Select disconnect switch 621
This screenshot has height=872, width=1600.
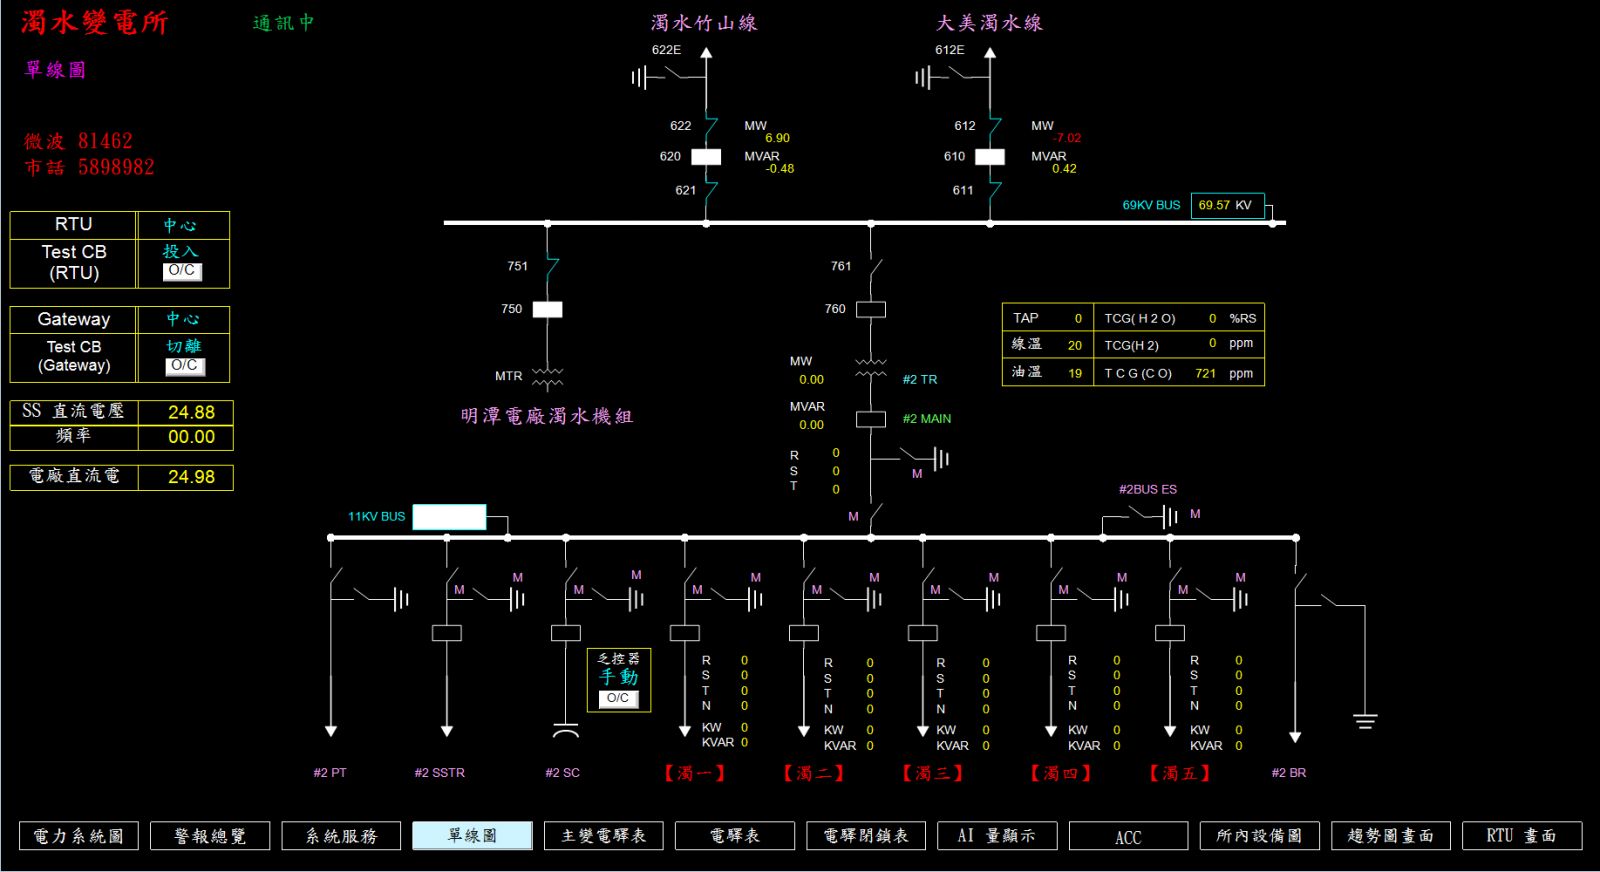pyautogui.click(x=710, y=191)
